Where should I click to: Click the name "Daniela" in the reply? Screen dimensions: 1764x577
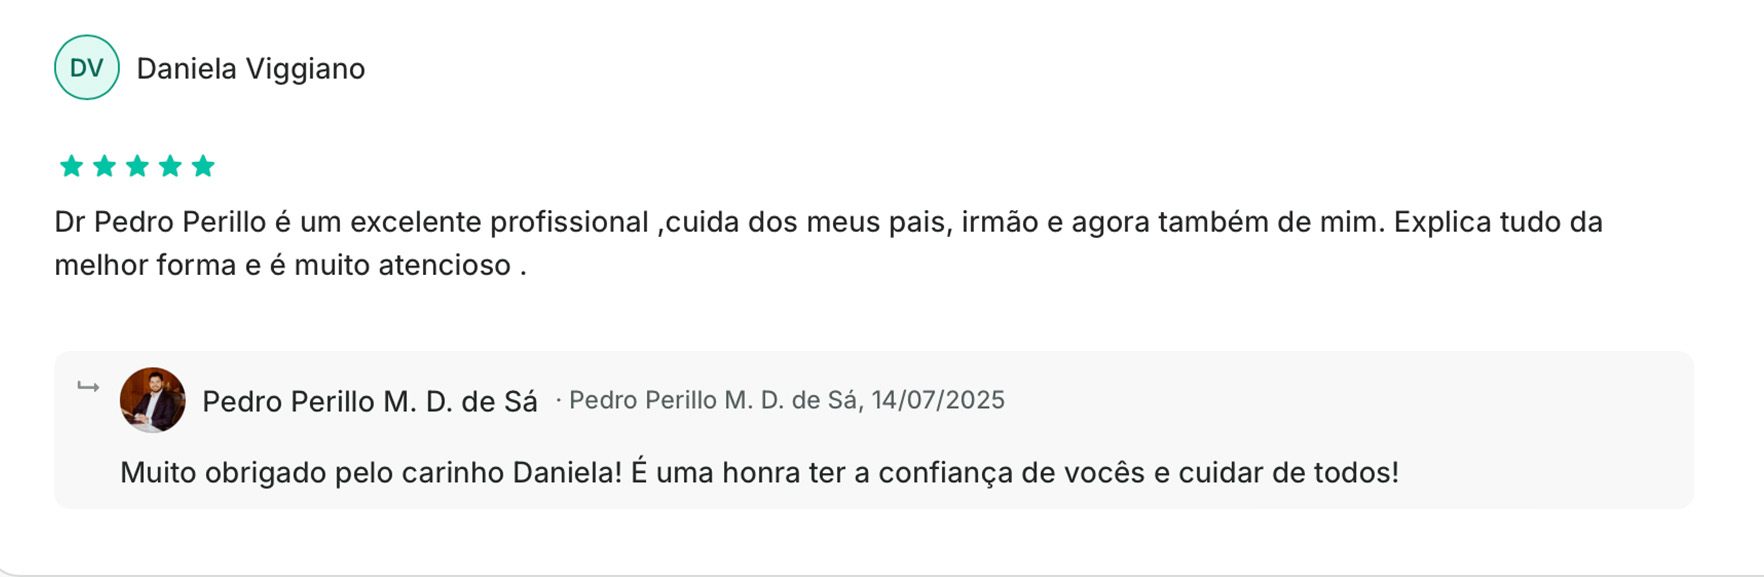point(566,472)
